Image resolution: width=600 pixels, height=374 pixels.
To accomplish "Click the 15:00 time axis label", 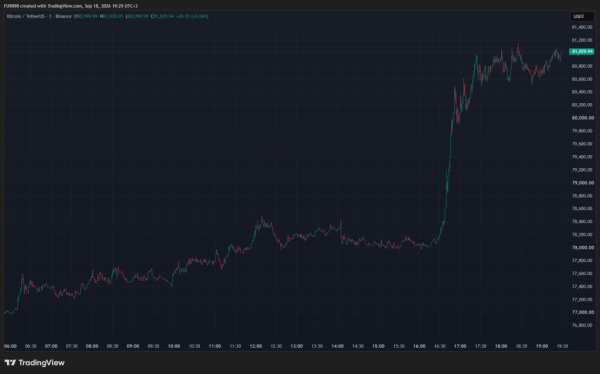I will click(x=378, y=346).
